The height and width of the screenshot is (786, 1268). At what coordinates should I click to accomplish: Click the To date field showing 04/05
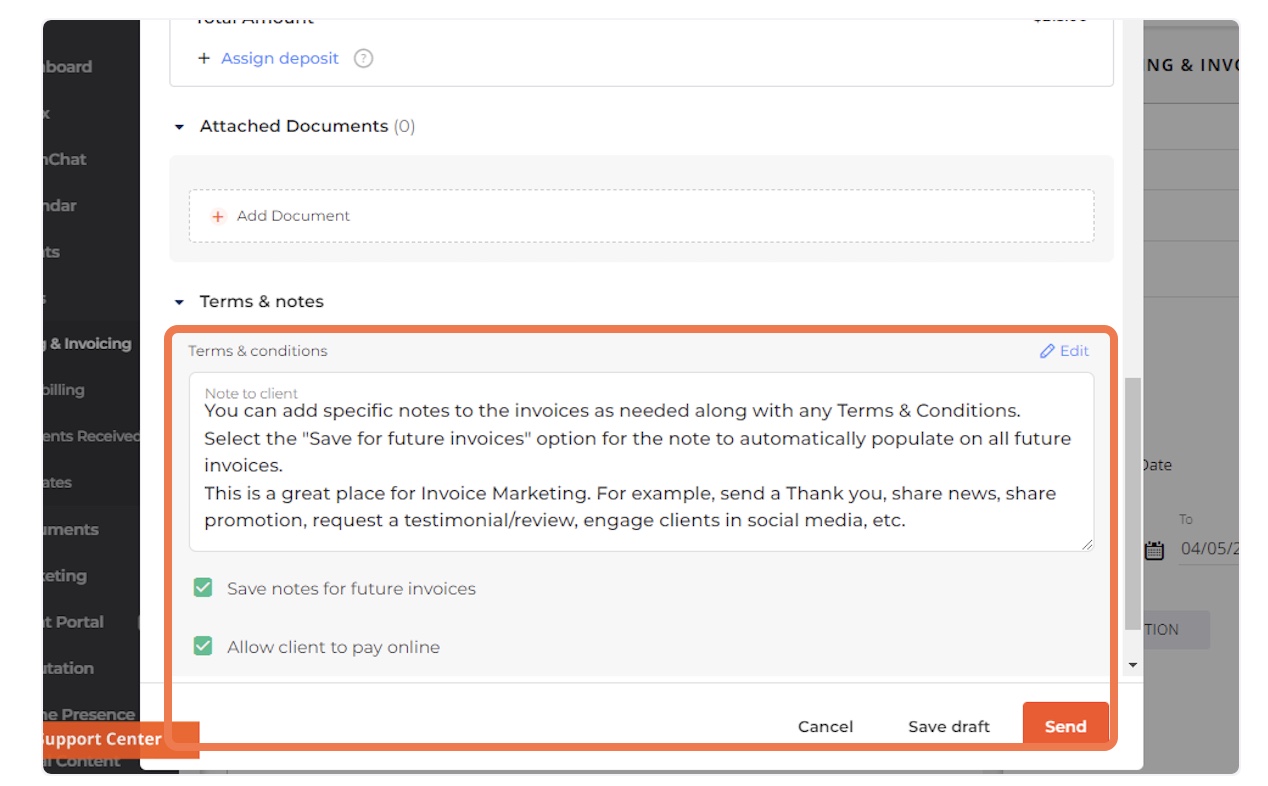coord(1209,549)
